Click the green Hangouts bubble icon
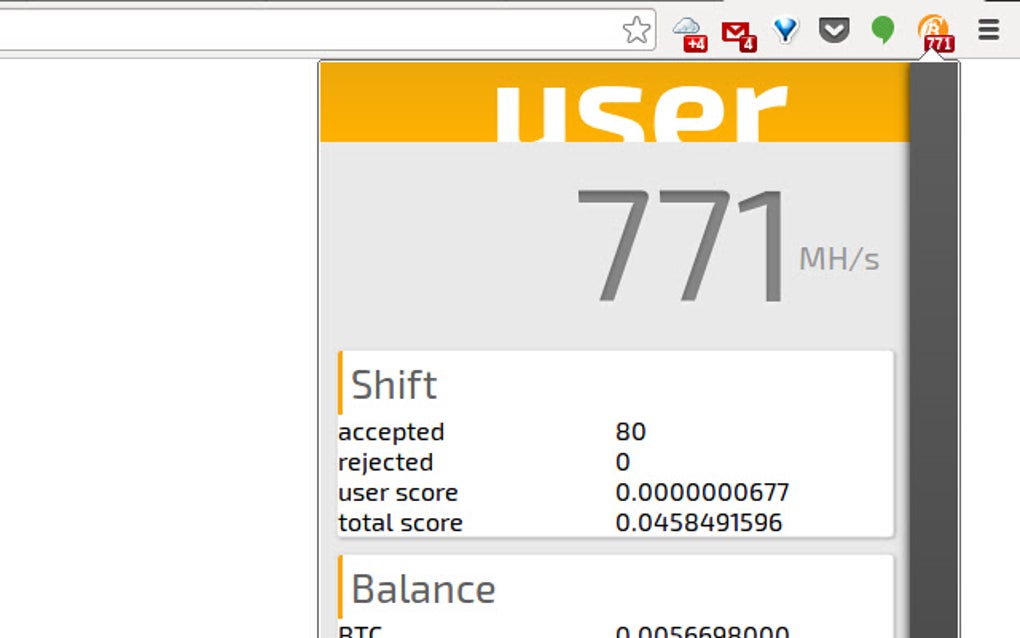Viewport: 1020px width, 638px height. pos(884,30)
